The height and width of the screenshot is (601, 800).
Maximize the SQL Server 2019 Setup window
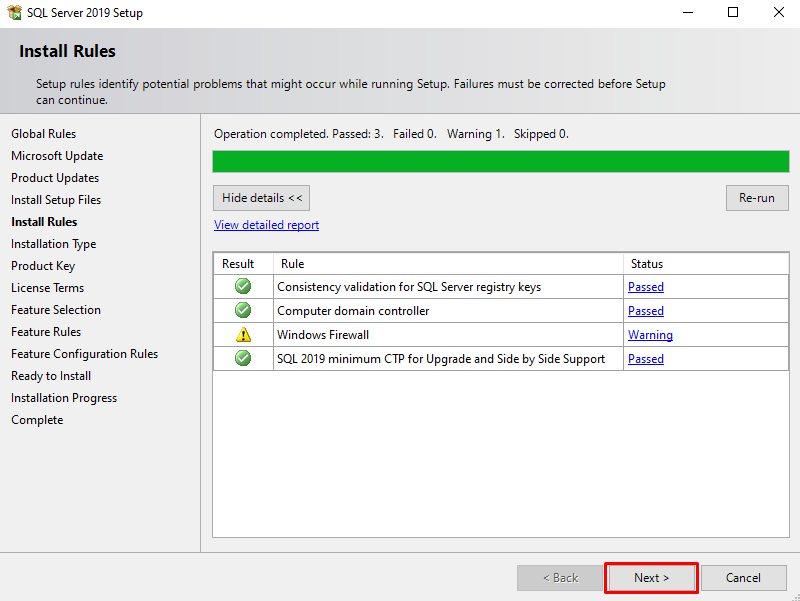click(733, 12)
